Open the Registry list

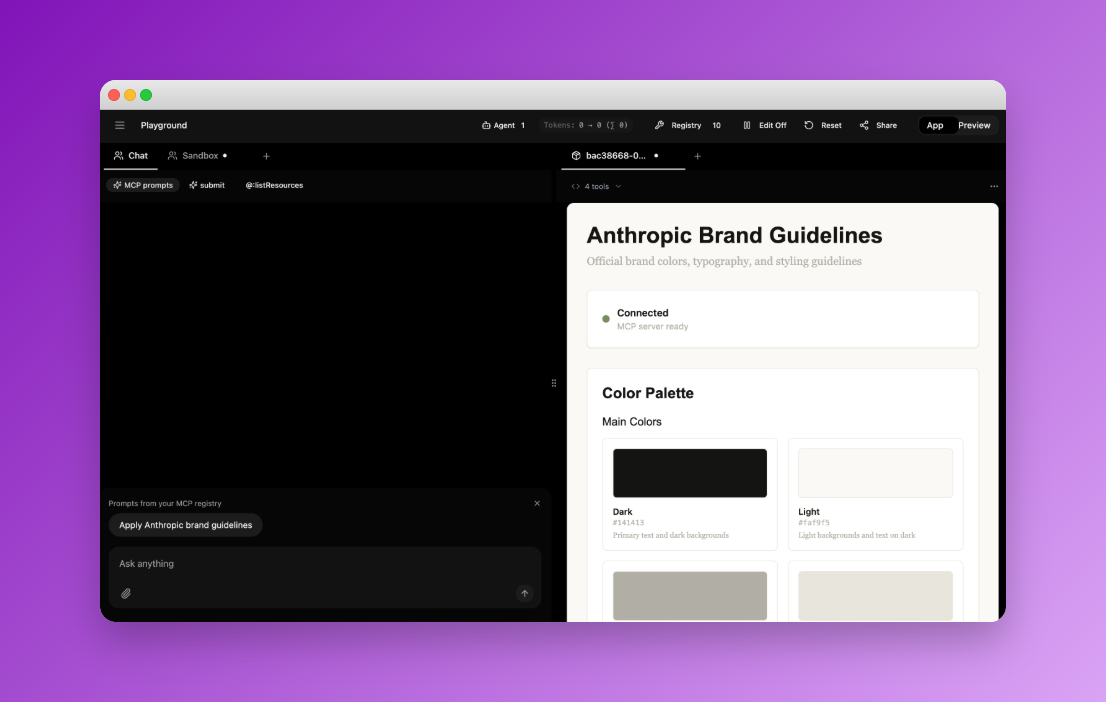[x=687, y=126]
